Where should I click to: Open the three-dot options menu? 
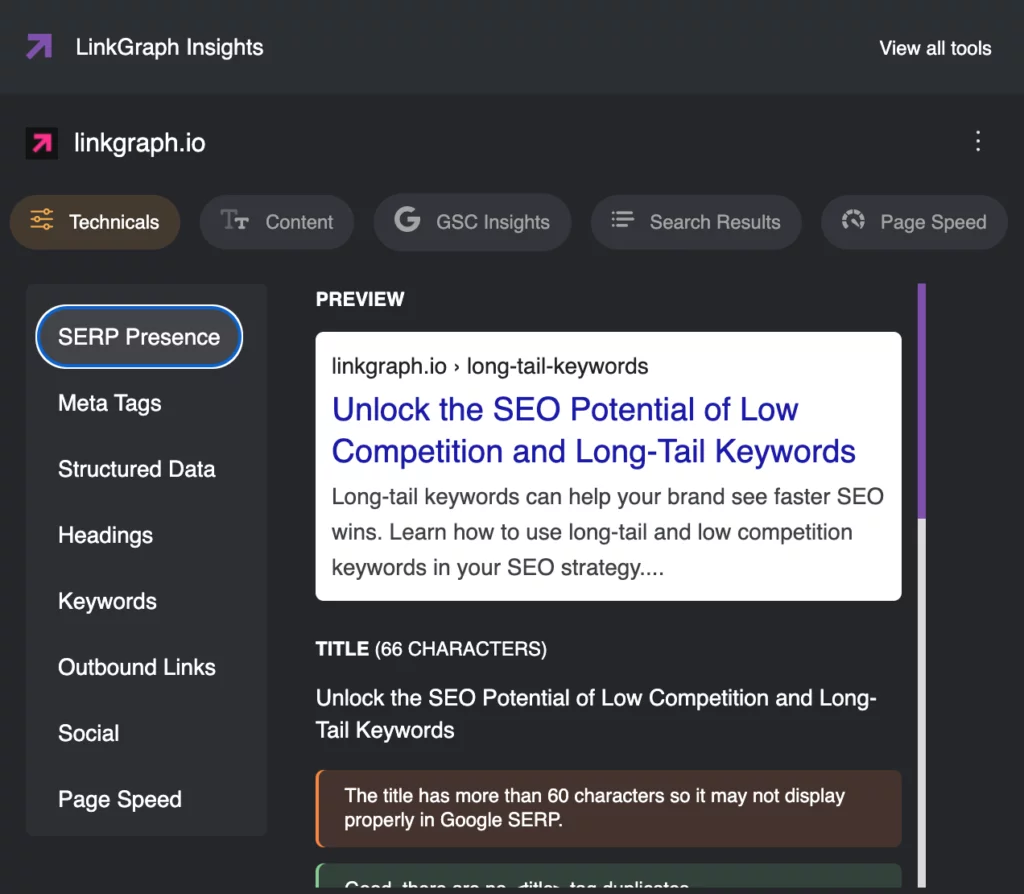click(x=978, y=142)
